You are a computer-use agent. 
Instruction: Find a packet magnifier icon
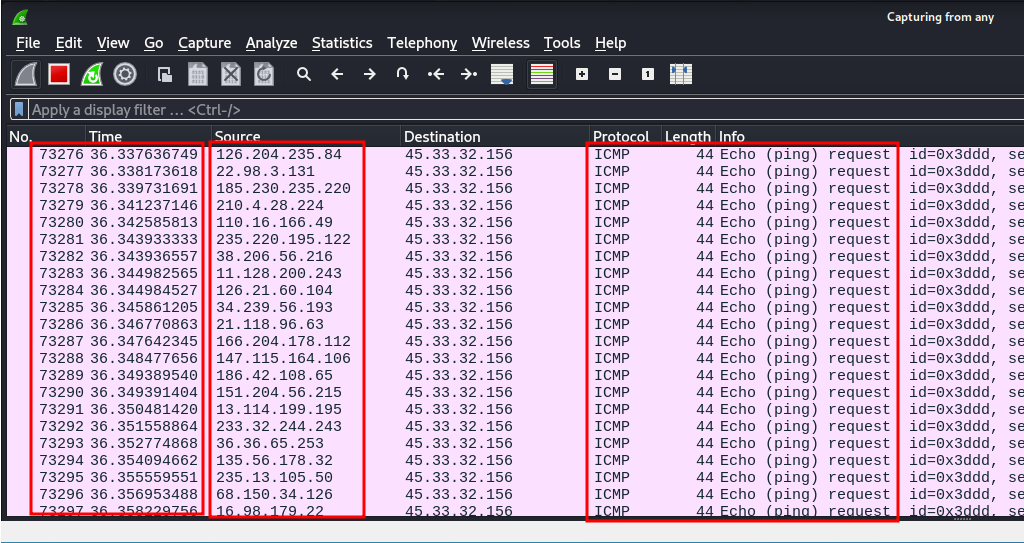304,74
